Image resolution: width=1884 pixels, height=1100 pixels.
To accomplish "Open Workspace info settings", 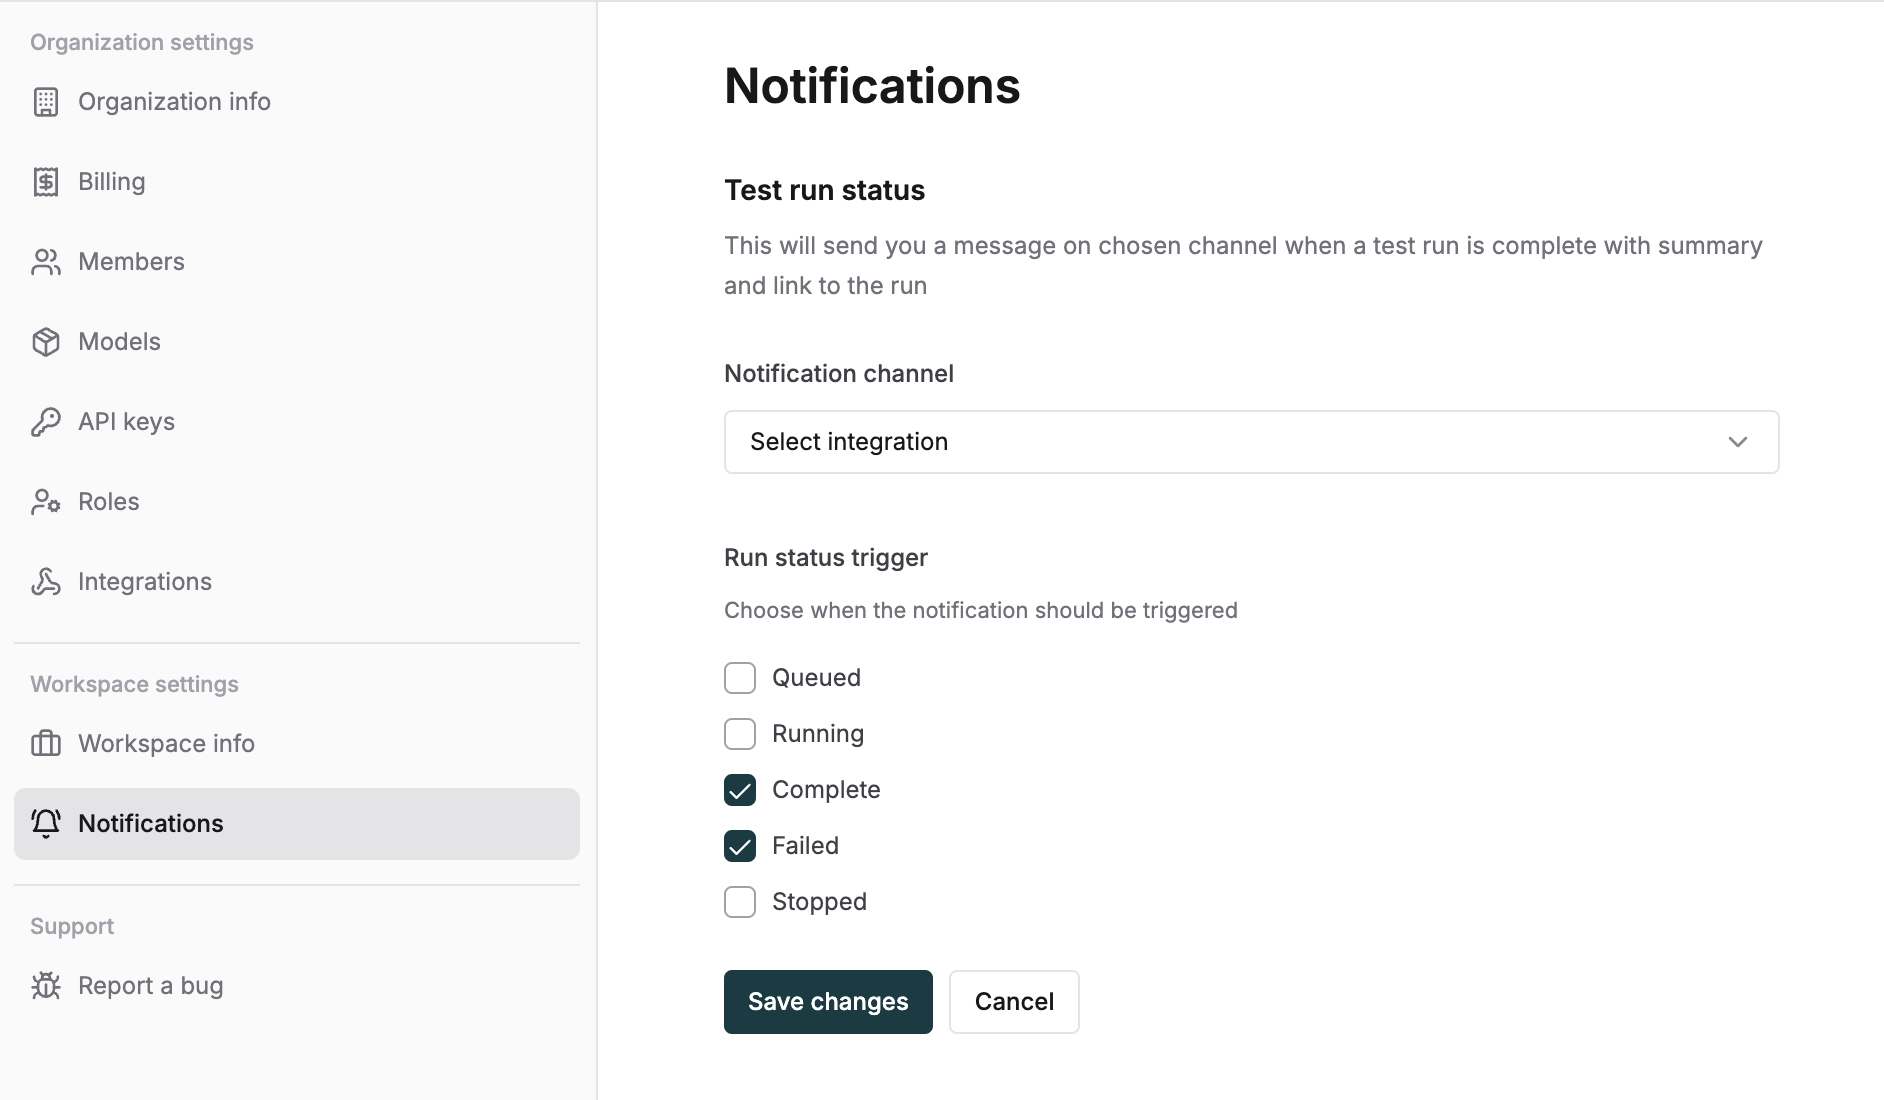I will coord(165,743).
